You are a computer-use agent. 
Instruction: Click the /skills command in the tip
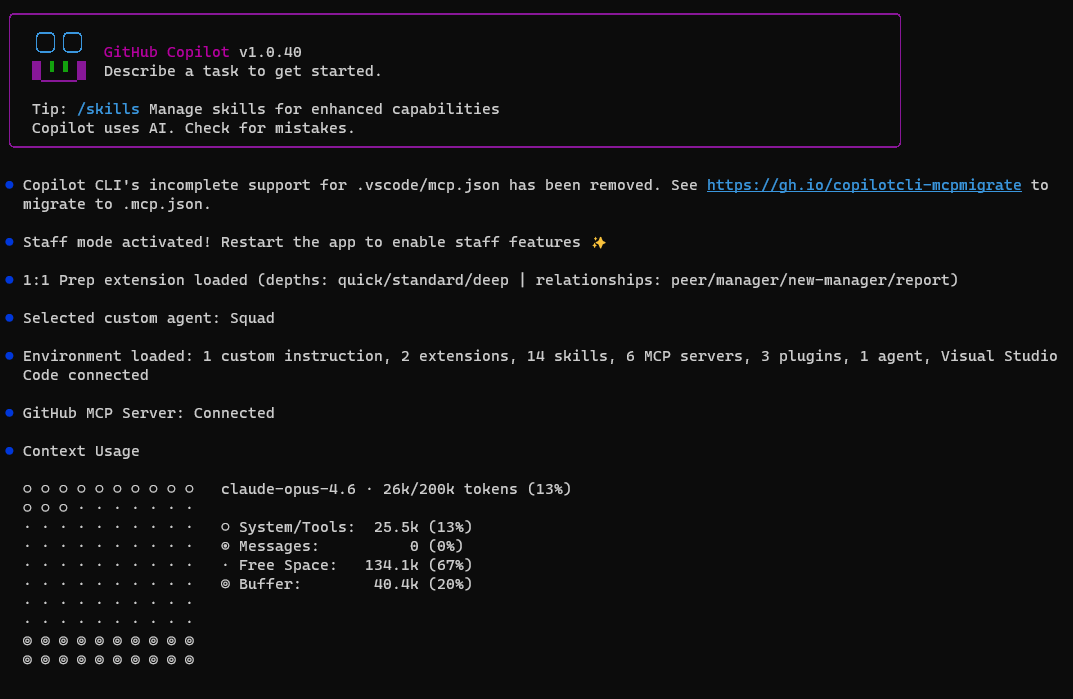point(108,109)
